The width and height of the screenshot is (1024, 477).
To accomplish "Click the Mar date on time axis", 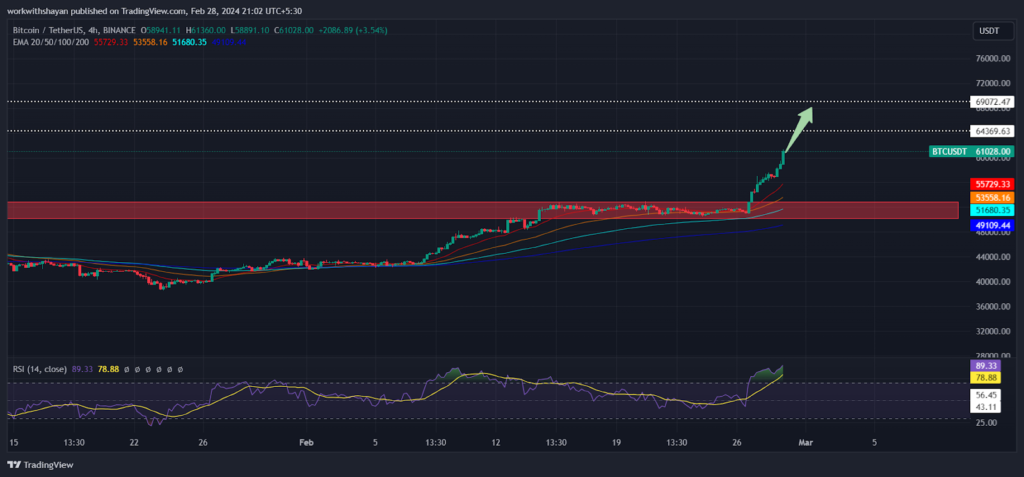I will 808,441.
